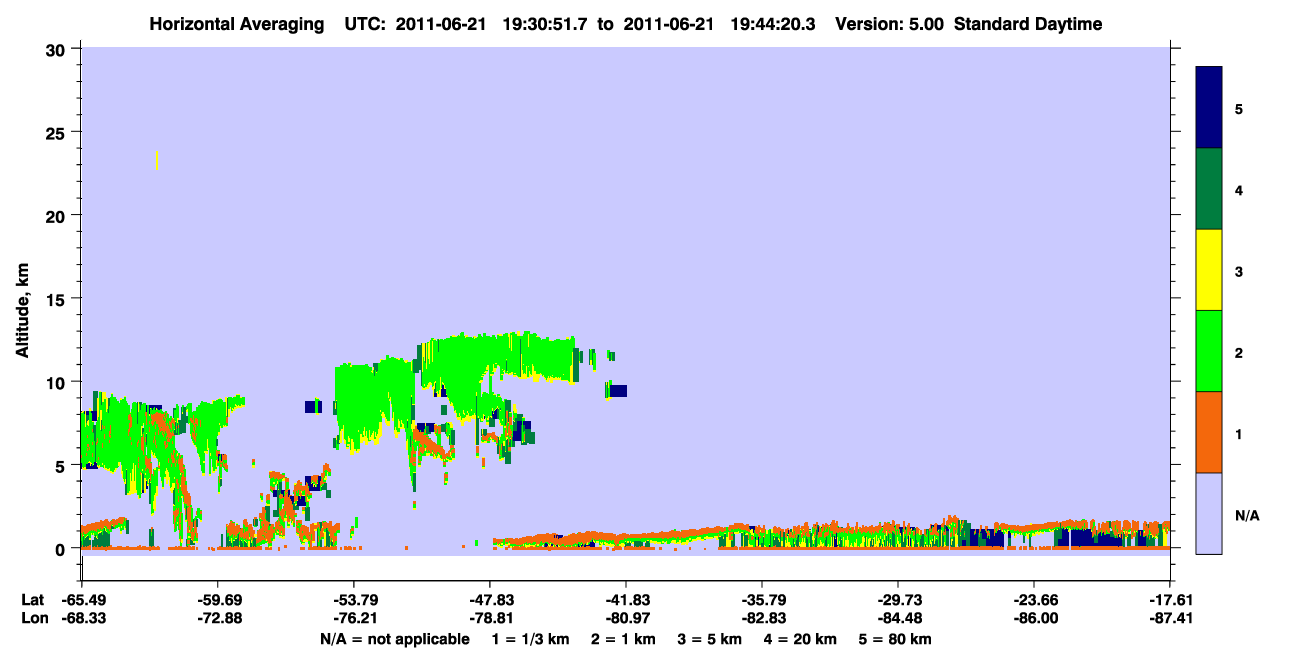Viewport: 1300px width, 667px height.
Task: Click the altitude tick label 15
Action: tap(58, 299)
